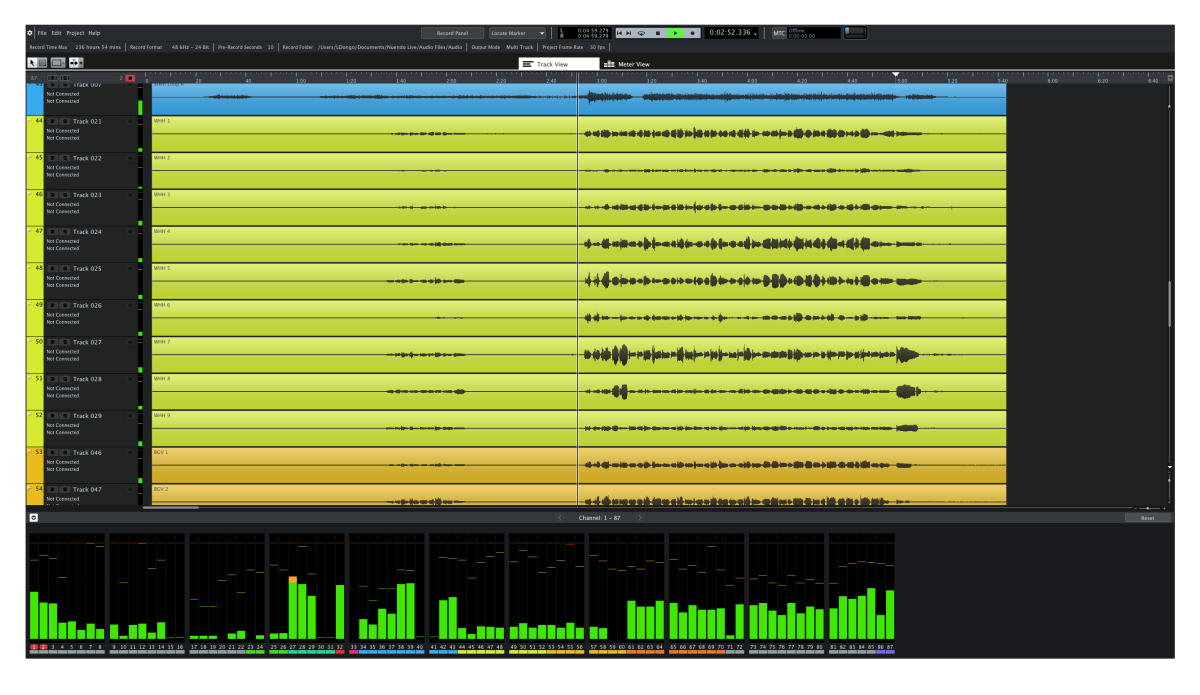Show the next channel bank with the right arrow

640,518
